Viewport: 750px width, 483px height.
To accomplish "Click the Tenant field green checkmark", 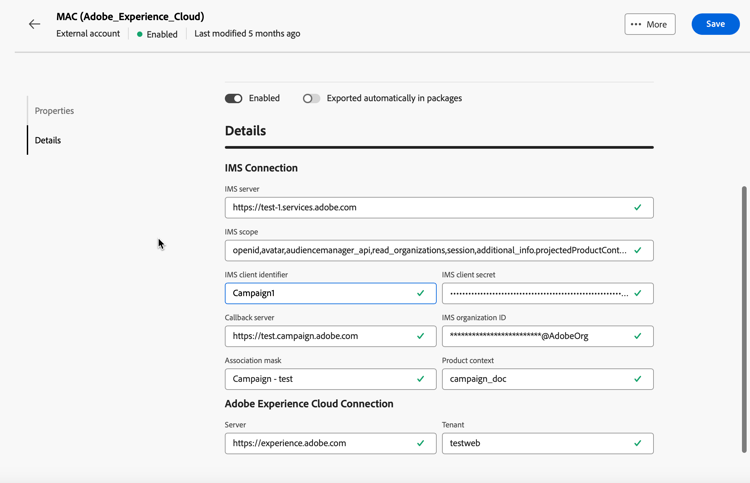I will pyautogui.click(x=638, y=443).
